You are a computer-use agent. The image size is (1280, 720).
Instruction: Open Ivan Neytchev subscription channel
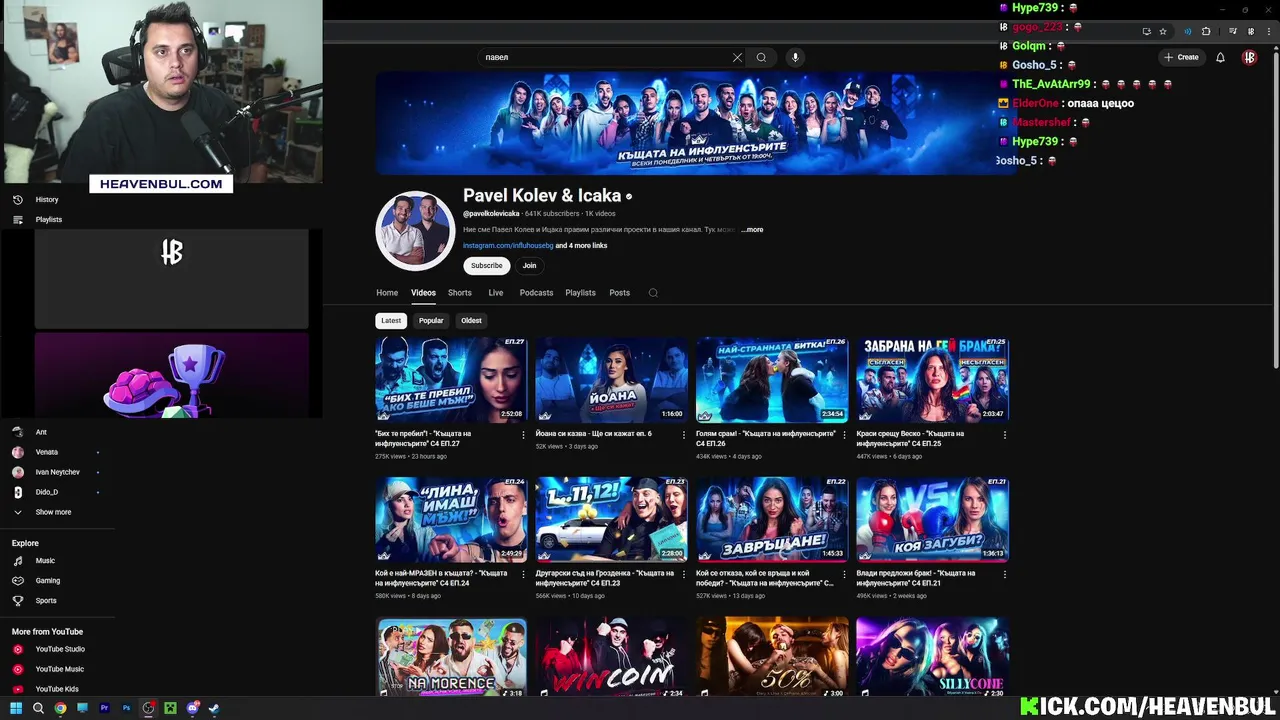[57, 472]
